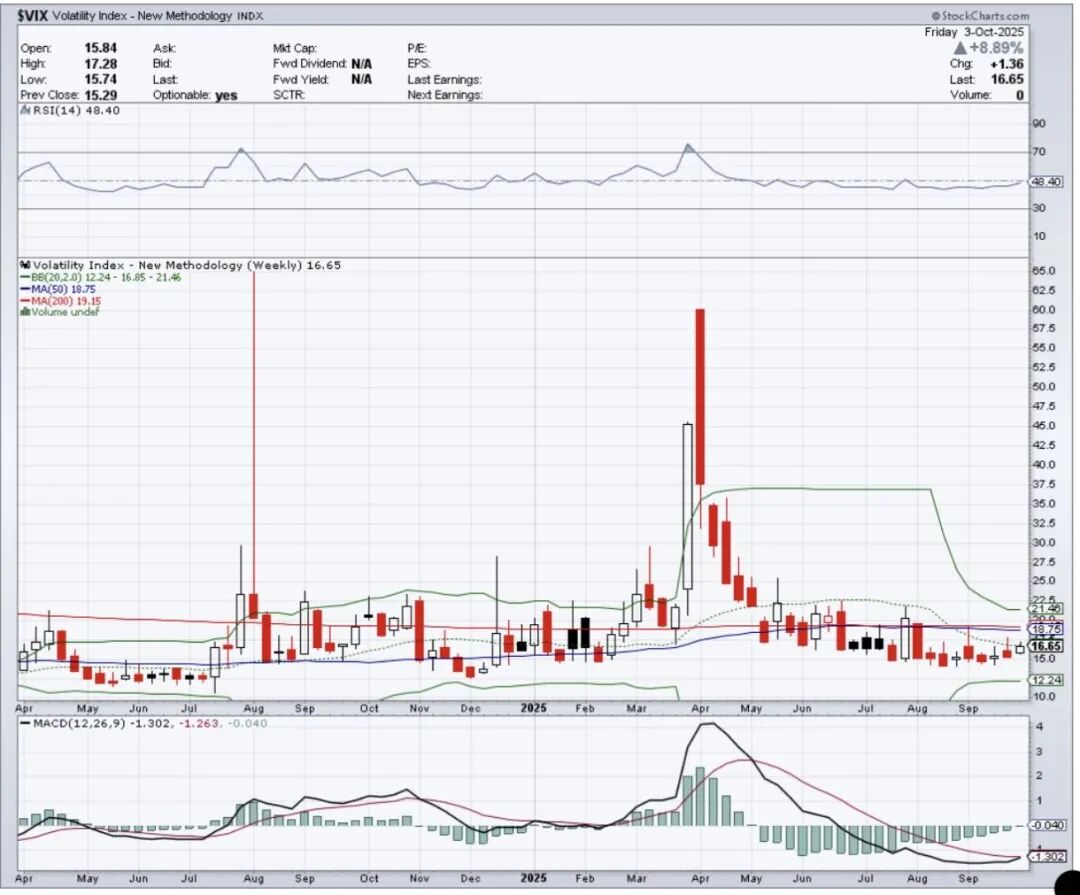The image size is (1080, 895).
Task: Click the 'Volatility Index - New Methodology' title
Action: pos(141,16)
